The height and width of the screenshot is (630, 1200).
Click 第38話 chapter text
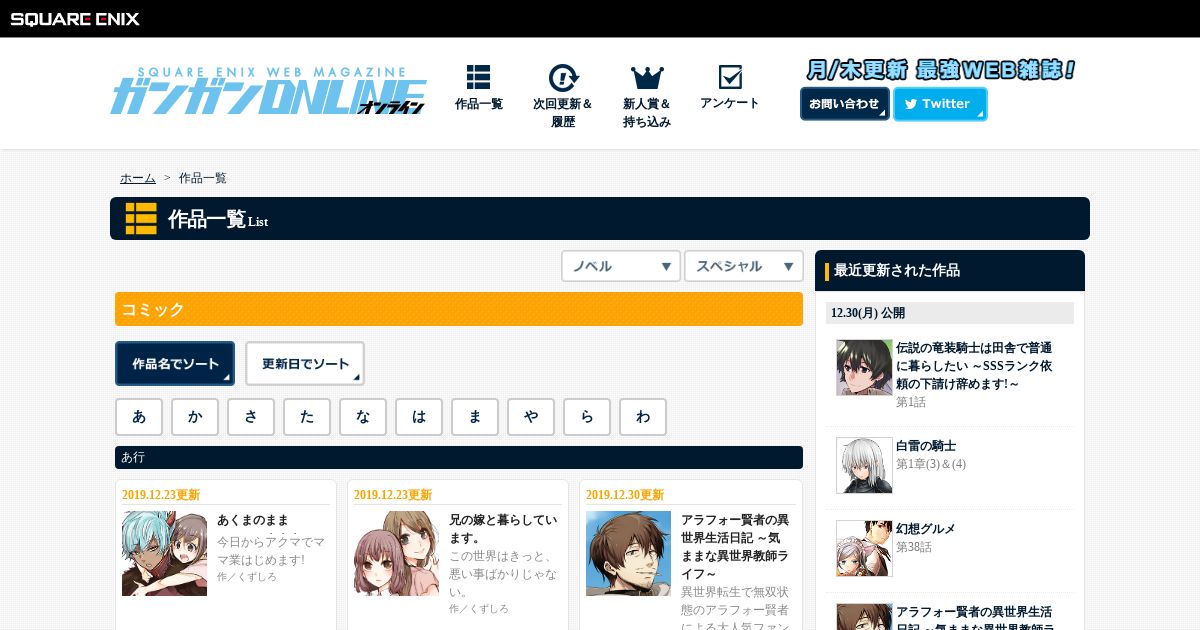(x=914, y=547)
